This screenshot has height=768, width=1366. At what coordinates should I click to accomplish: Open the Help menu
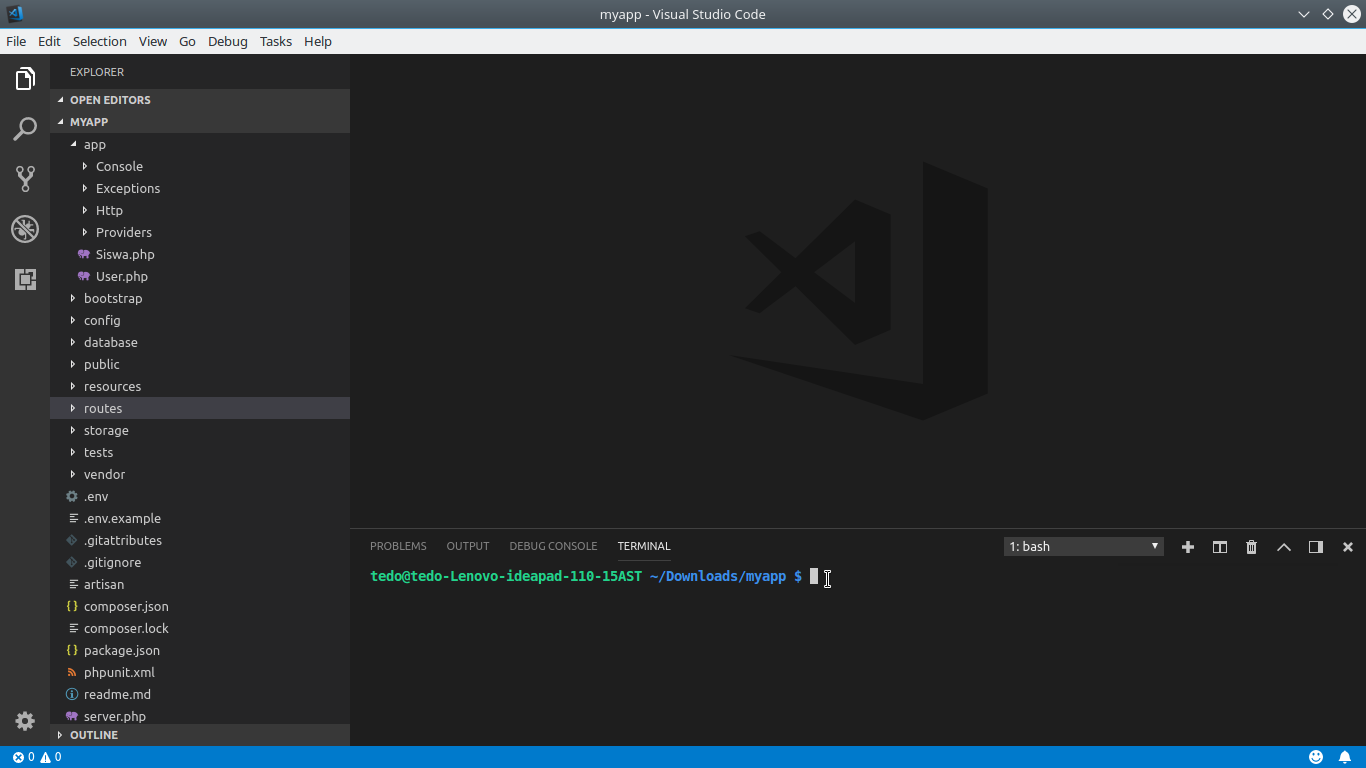pos(318,41)
